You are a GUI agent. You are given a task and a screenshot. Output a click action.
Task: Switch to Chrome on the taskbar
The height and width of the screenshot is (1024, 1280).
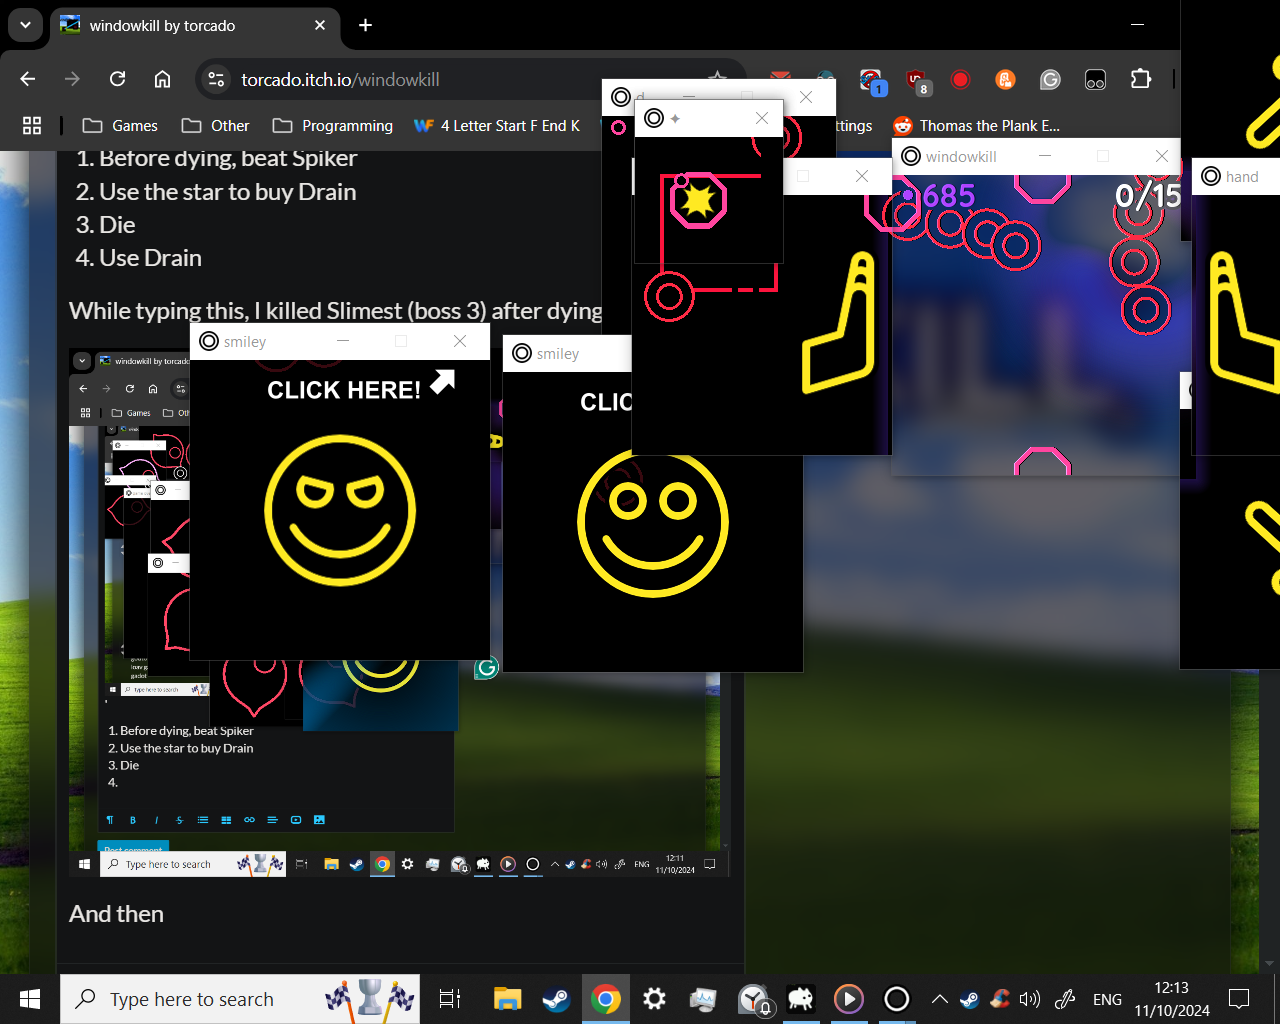[605, 999]
